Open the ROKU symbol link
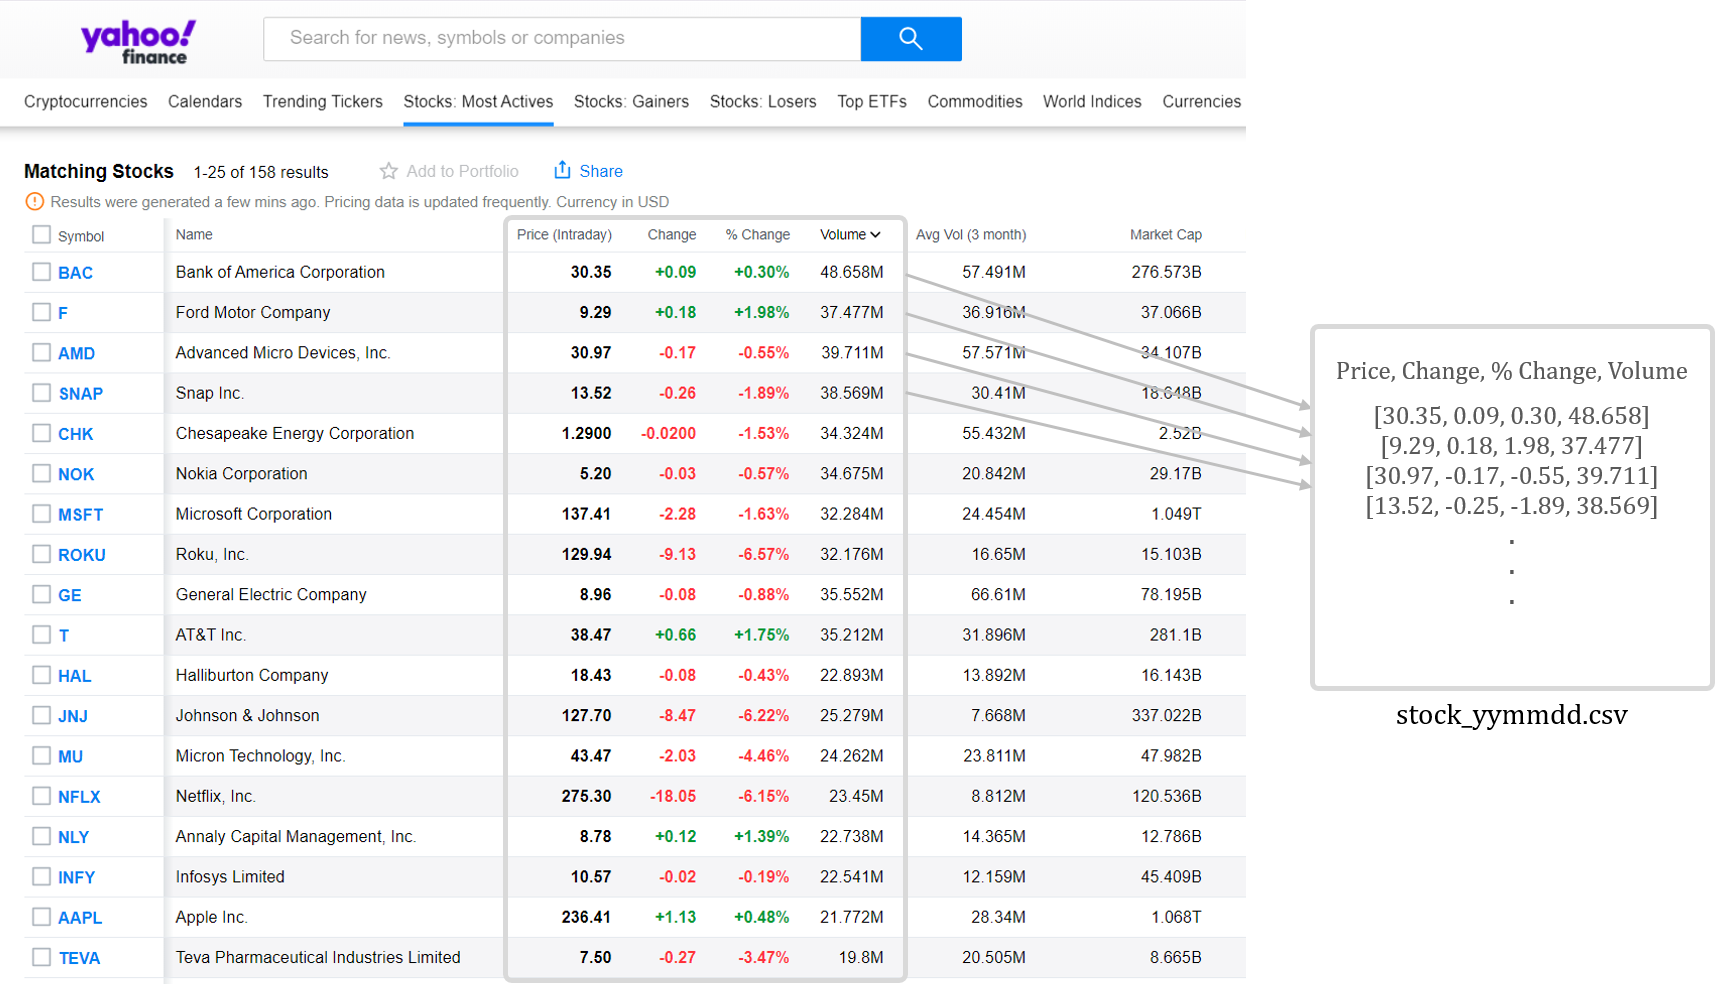Image resolution: width=1715 pixels, height=984 pixels. [81, 555]
